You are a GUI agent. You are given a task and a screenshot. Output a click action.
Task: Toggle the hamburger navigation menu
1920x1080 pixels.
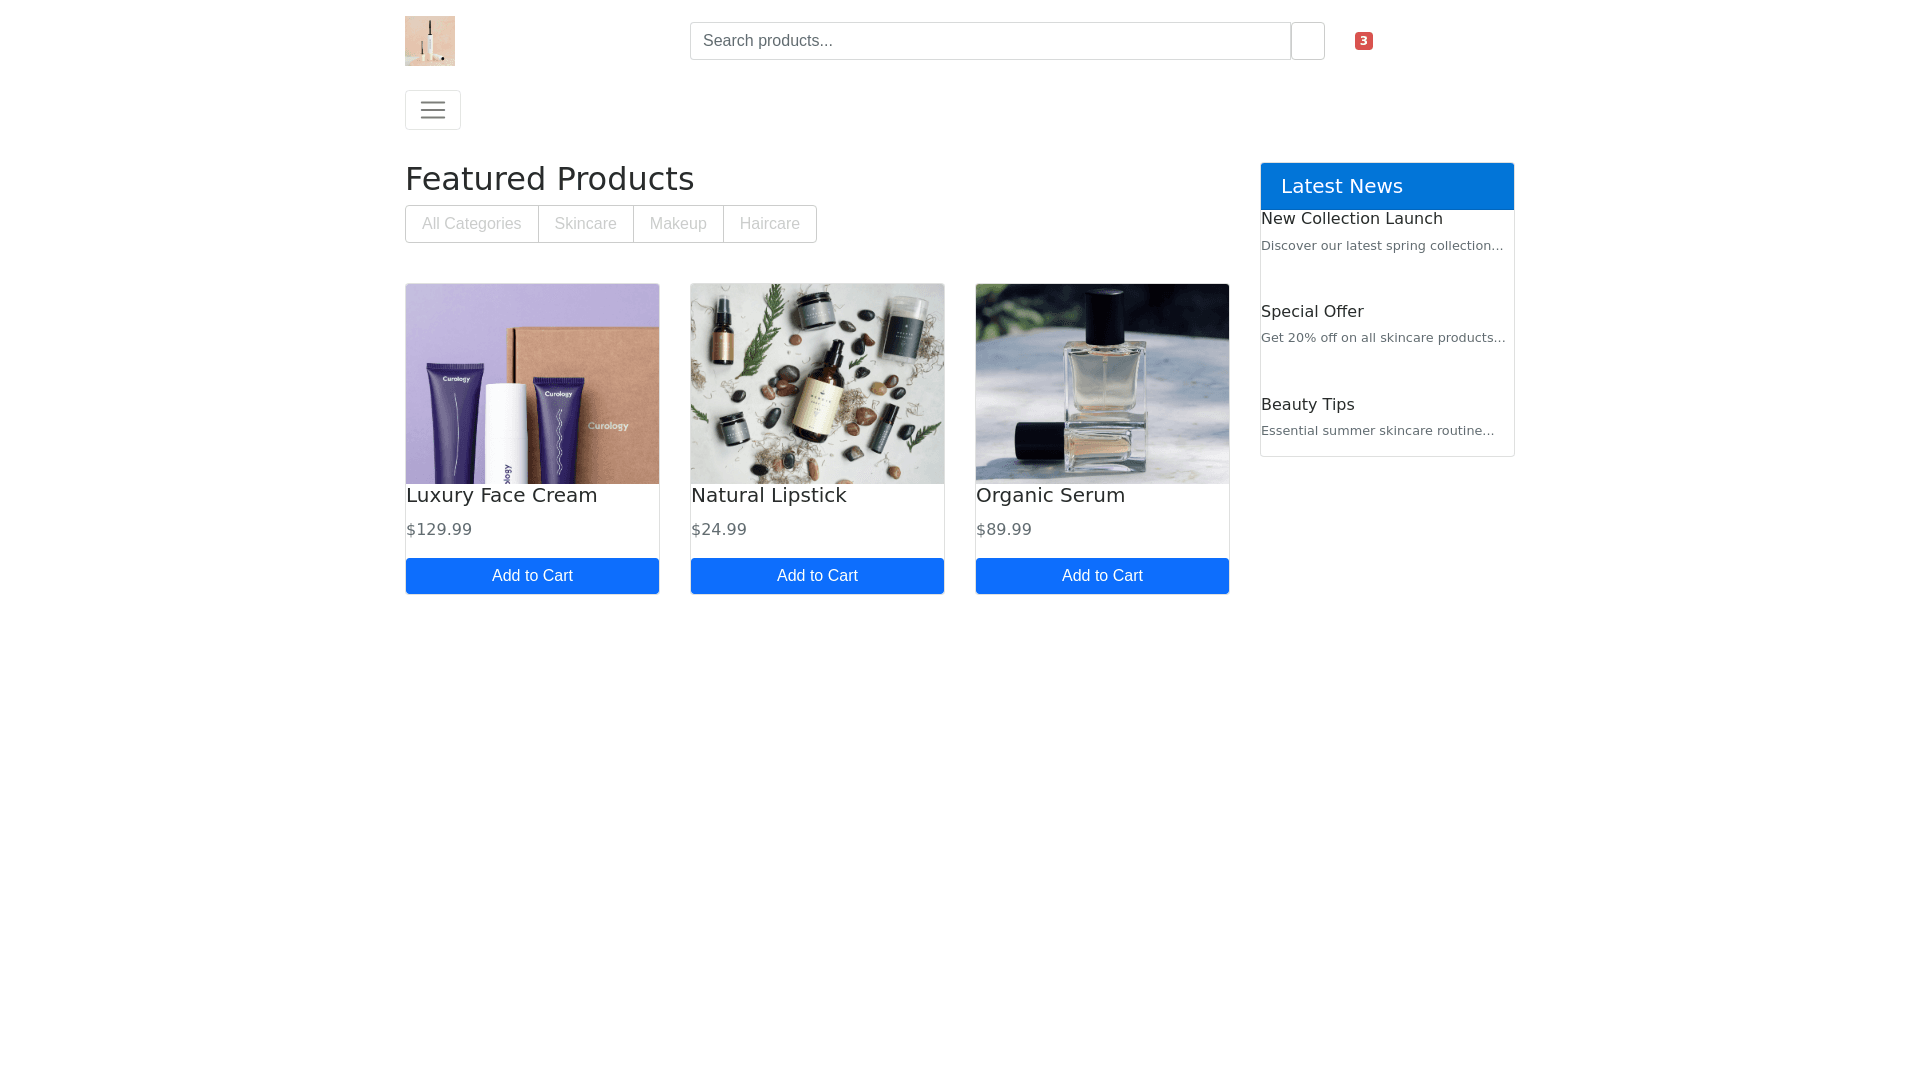click(432, 110)
